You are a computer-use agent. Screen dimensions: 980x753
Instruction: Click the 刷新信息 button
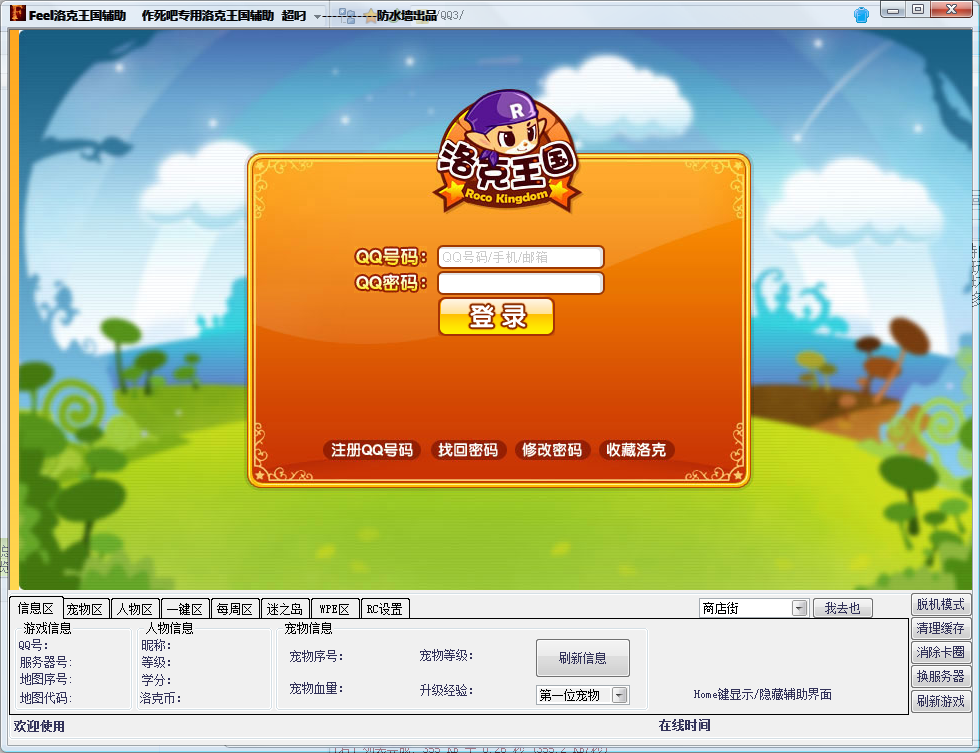(582, 657)
